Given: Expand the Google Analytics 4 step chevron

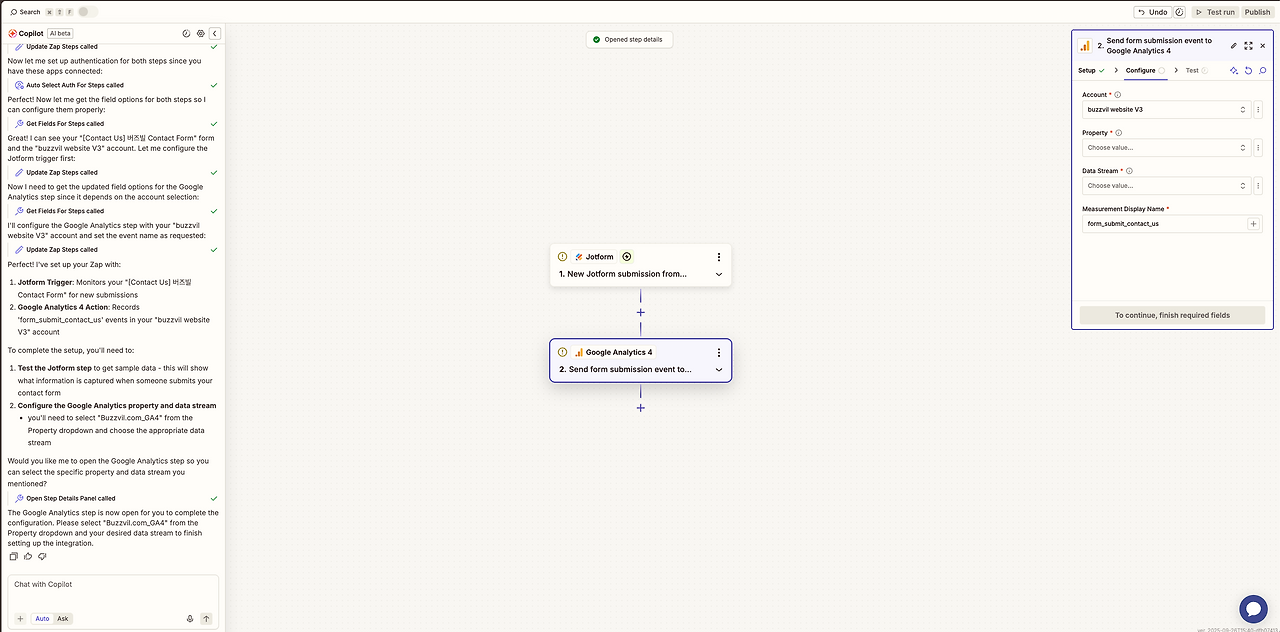Looking at the screenshot, I should [719, 370].
